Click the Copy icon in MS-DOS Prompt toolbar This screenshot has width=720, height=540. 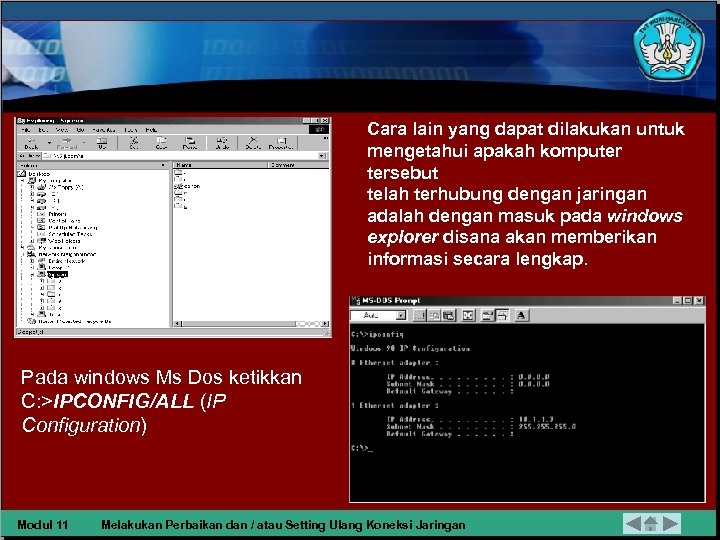(x=434, y=315)
